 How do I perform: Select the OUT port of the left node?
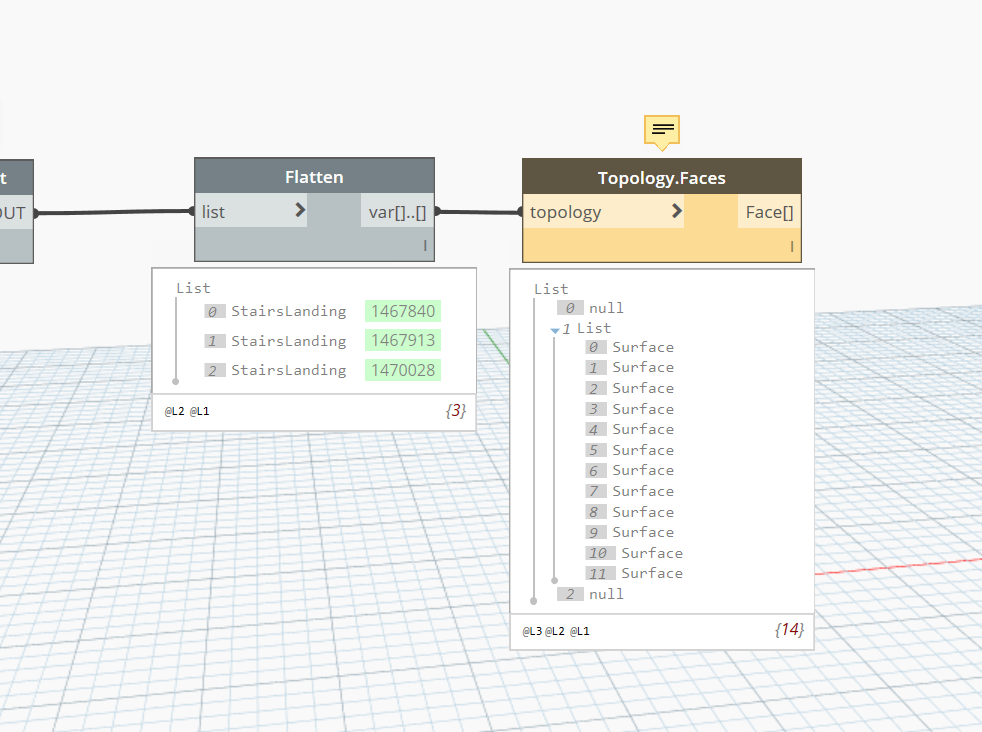pyautogui.click(x=14, y=213)
